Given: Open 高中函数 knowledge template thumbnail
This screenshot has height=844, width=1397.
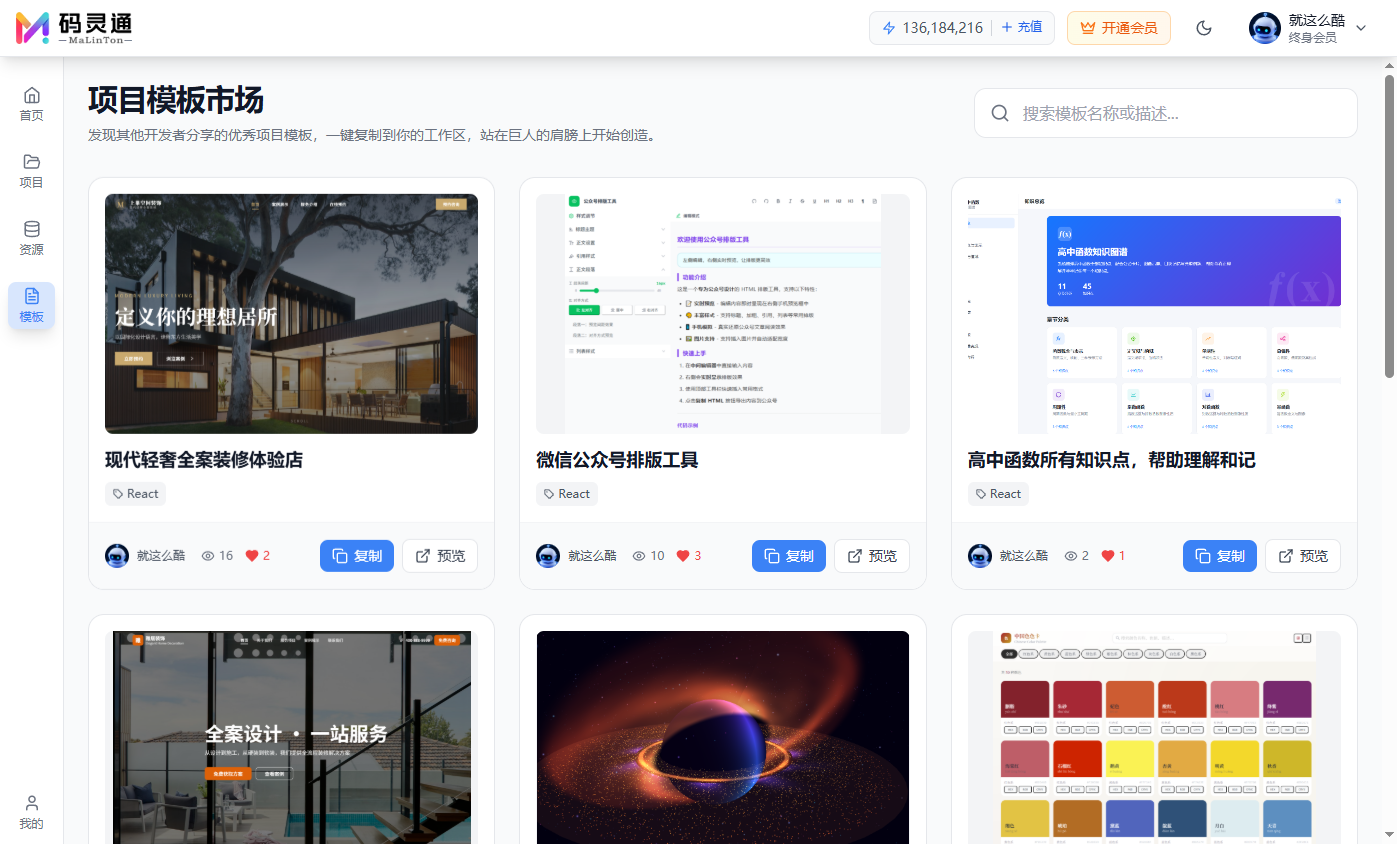Looking at the screenshot, I should (x=1154, y=314).
